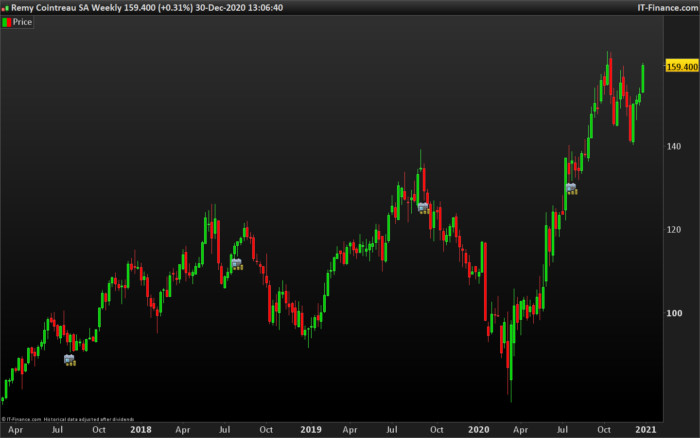Click the candlestick icon in title bar

pos(5,8)
